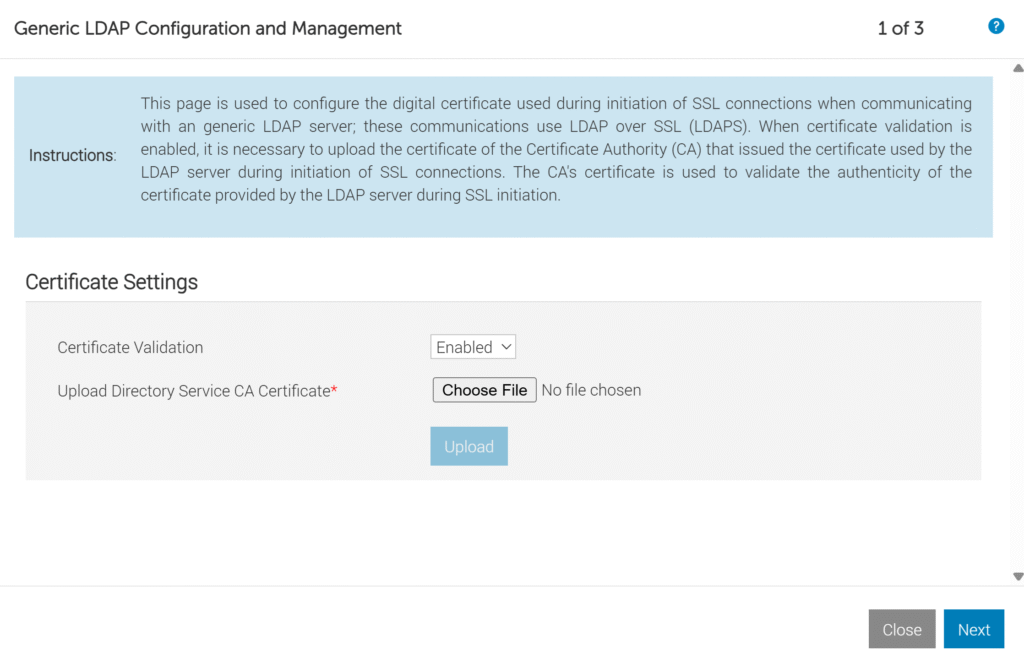
Task: Click the 1 of 3 page indicator
Action: click(900, 28)
